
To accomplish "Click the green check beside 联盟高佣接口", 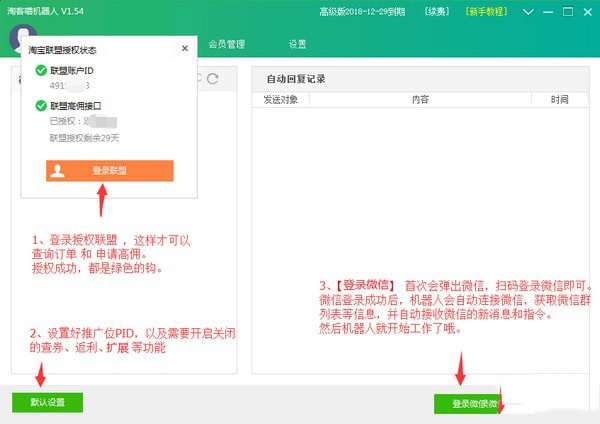I will click(x=41, y=106).
